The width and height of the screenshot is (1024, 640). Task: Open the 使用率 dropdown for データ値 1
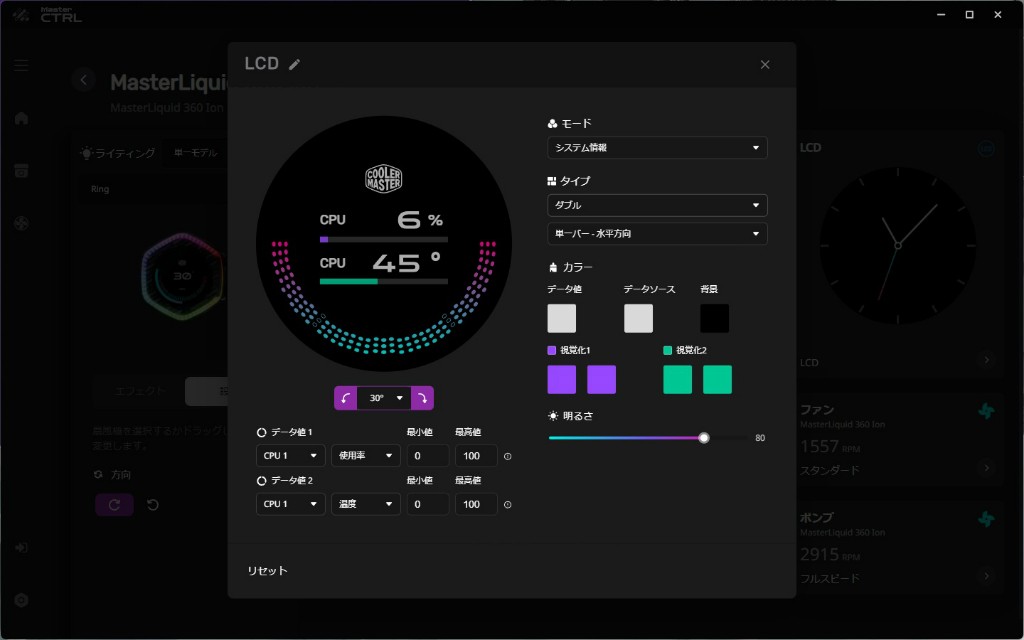coord(366,456)
